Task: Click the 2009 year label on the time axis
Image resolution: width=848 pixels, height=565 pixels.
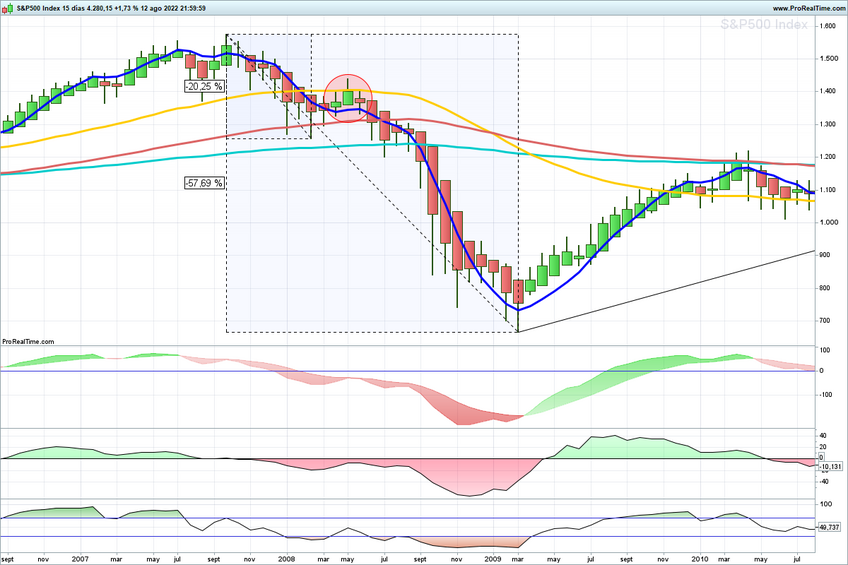Action: tap(493, 559)
